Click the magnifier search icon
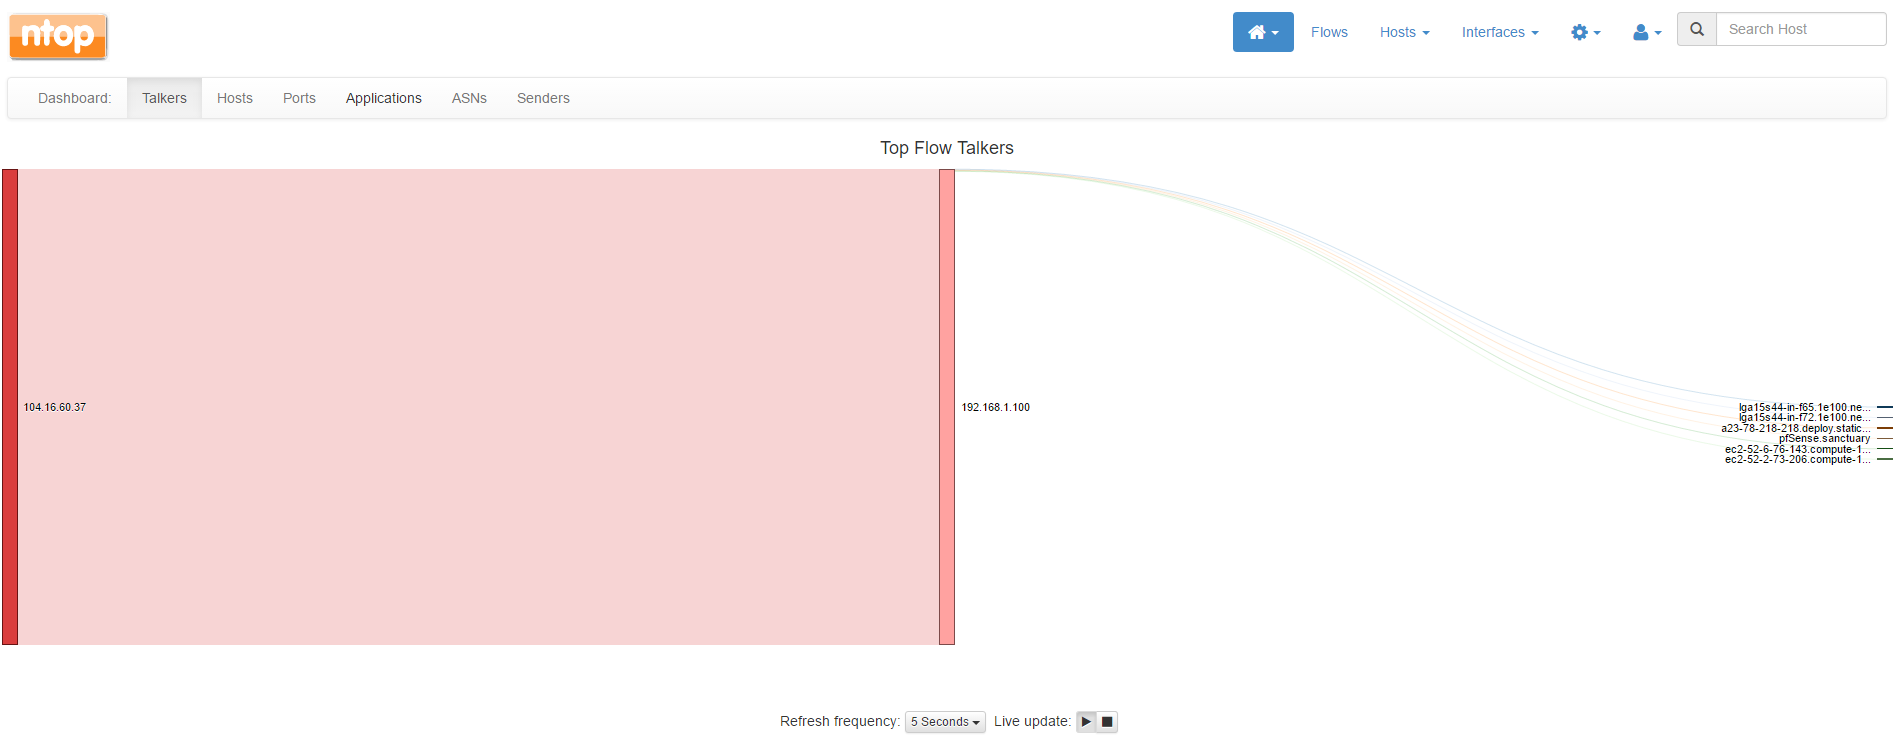The height and width of the screenshot is (752, 1901). pyautogui.click(x=1697, y=29)
